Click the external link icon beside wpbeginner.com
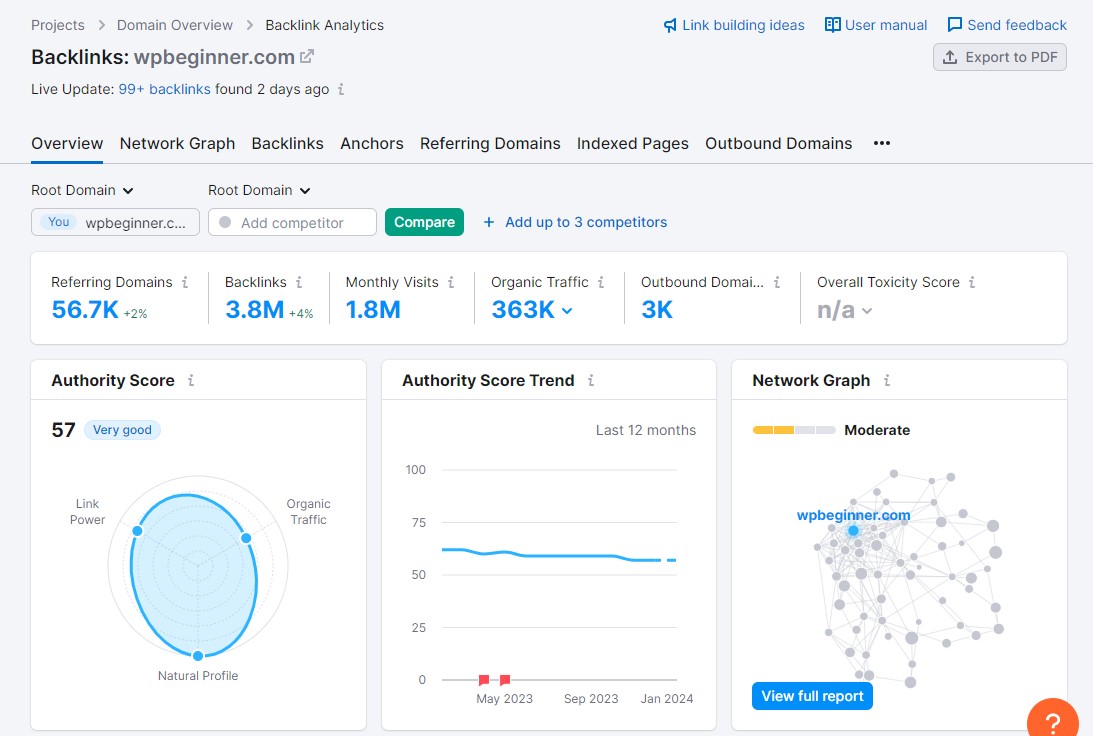 307,57
